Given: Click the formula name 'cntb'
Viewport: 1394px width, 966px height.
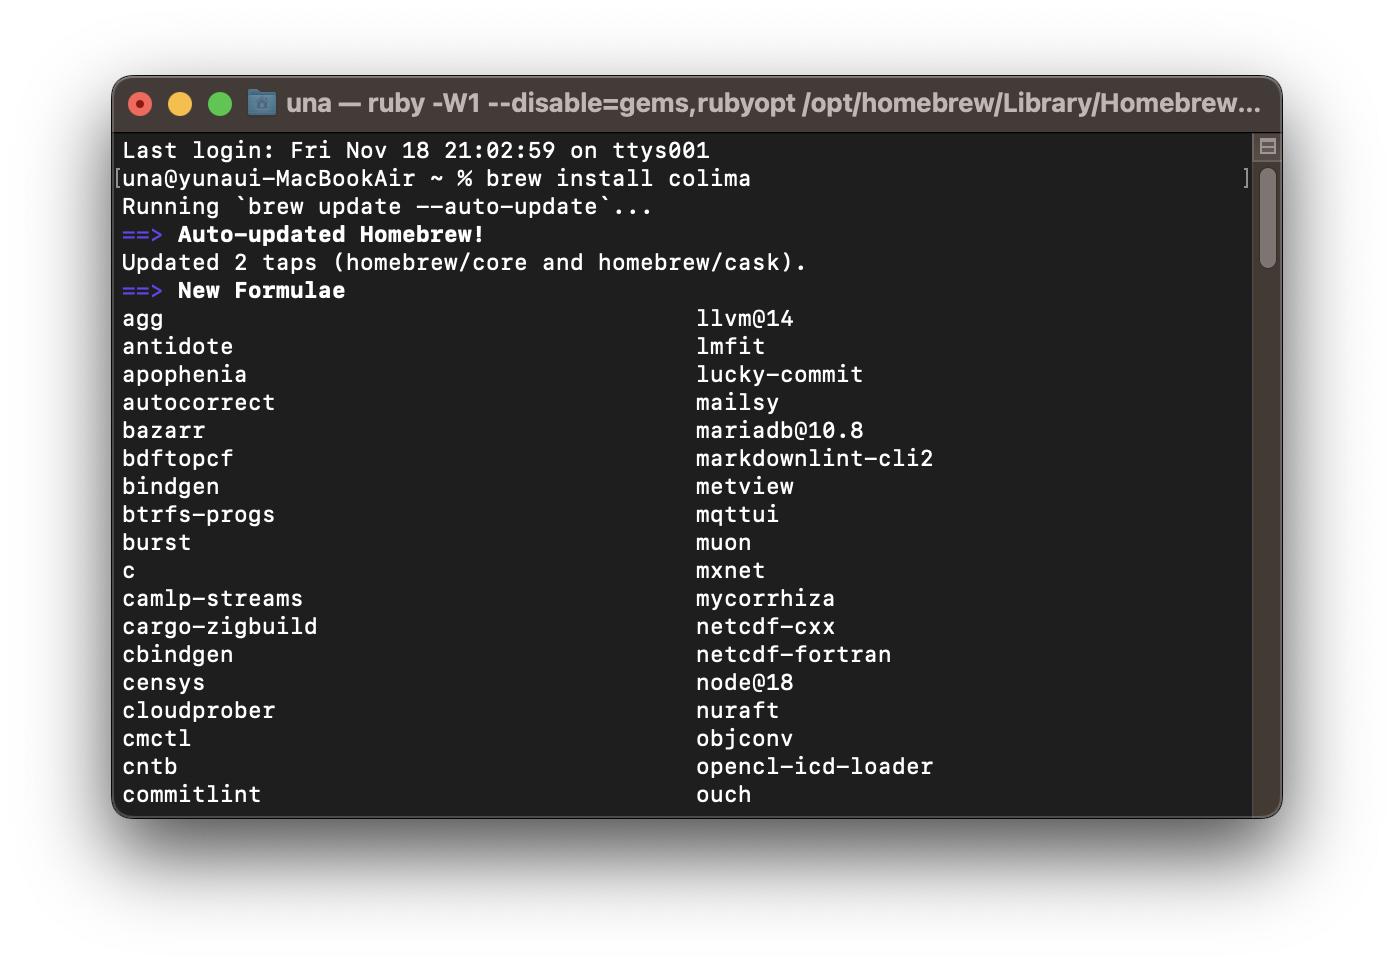Looking at the screenshot, I should point(150,767).
